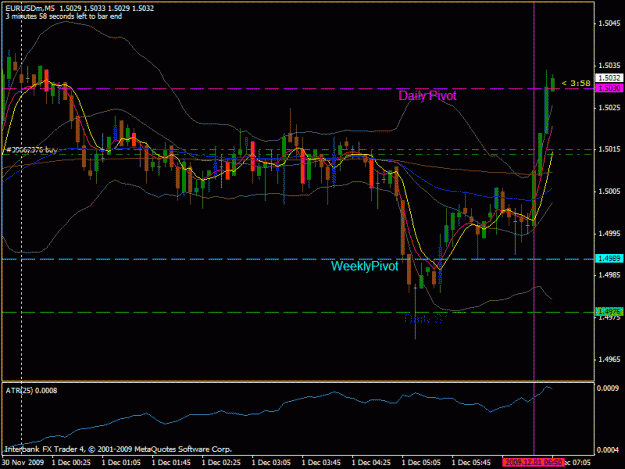Select the cyan 'WeeklyPivot' label
The height and width of the screenshot is (469, 625).
point(364,266)
